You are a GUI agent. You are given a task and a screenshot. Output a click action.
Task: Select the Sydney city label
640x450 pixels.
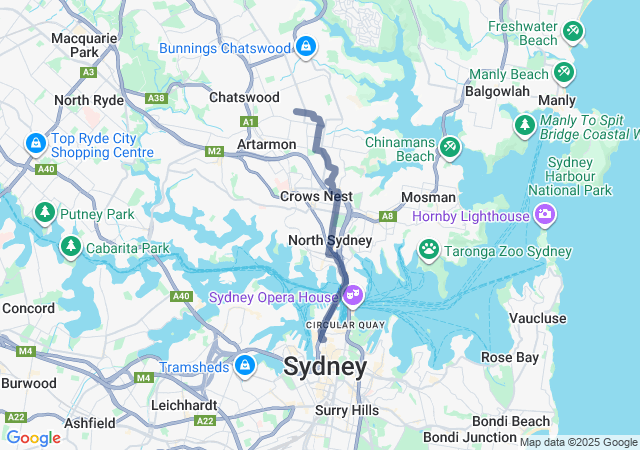325,367
